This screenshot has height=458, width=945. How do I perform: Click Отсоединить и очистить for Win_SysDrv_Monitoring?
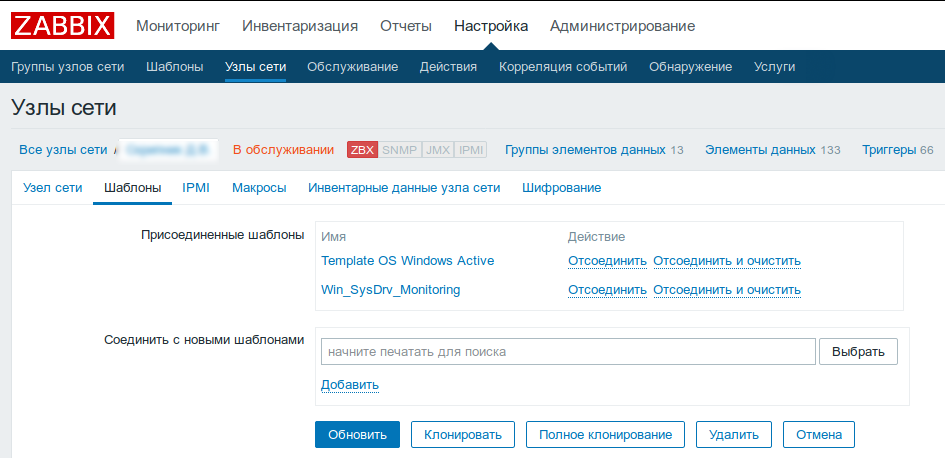point(727,290)
